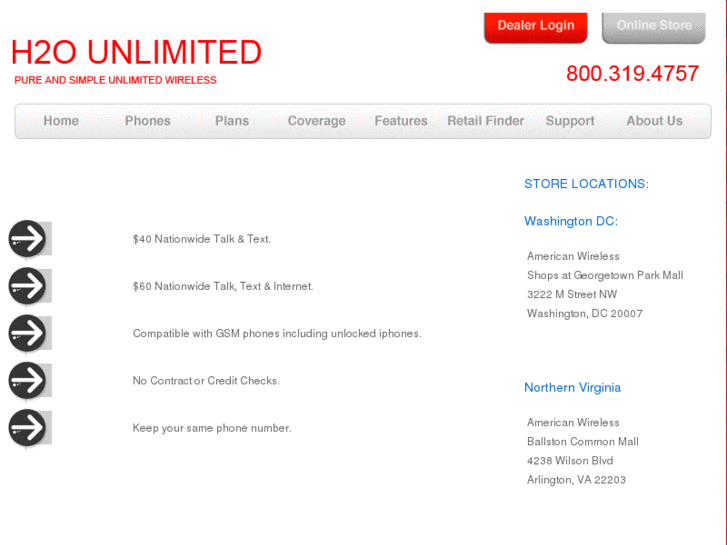Click the STORE LOCATIONS heading
This screenshot has height=545, width=727.
tap(587, 184)
